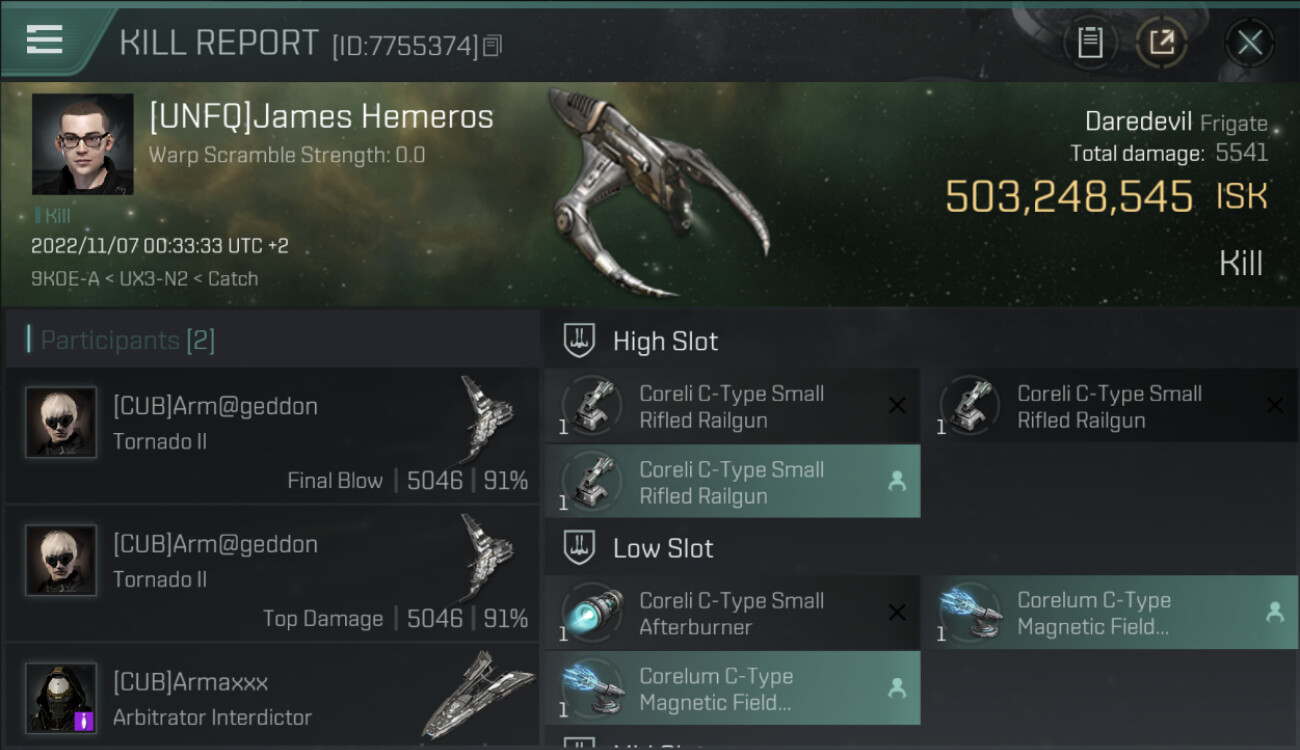
Task: Select Arm@geddon Top Damage entry
Action: pyautogui.click(x=272, y=573)
